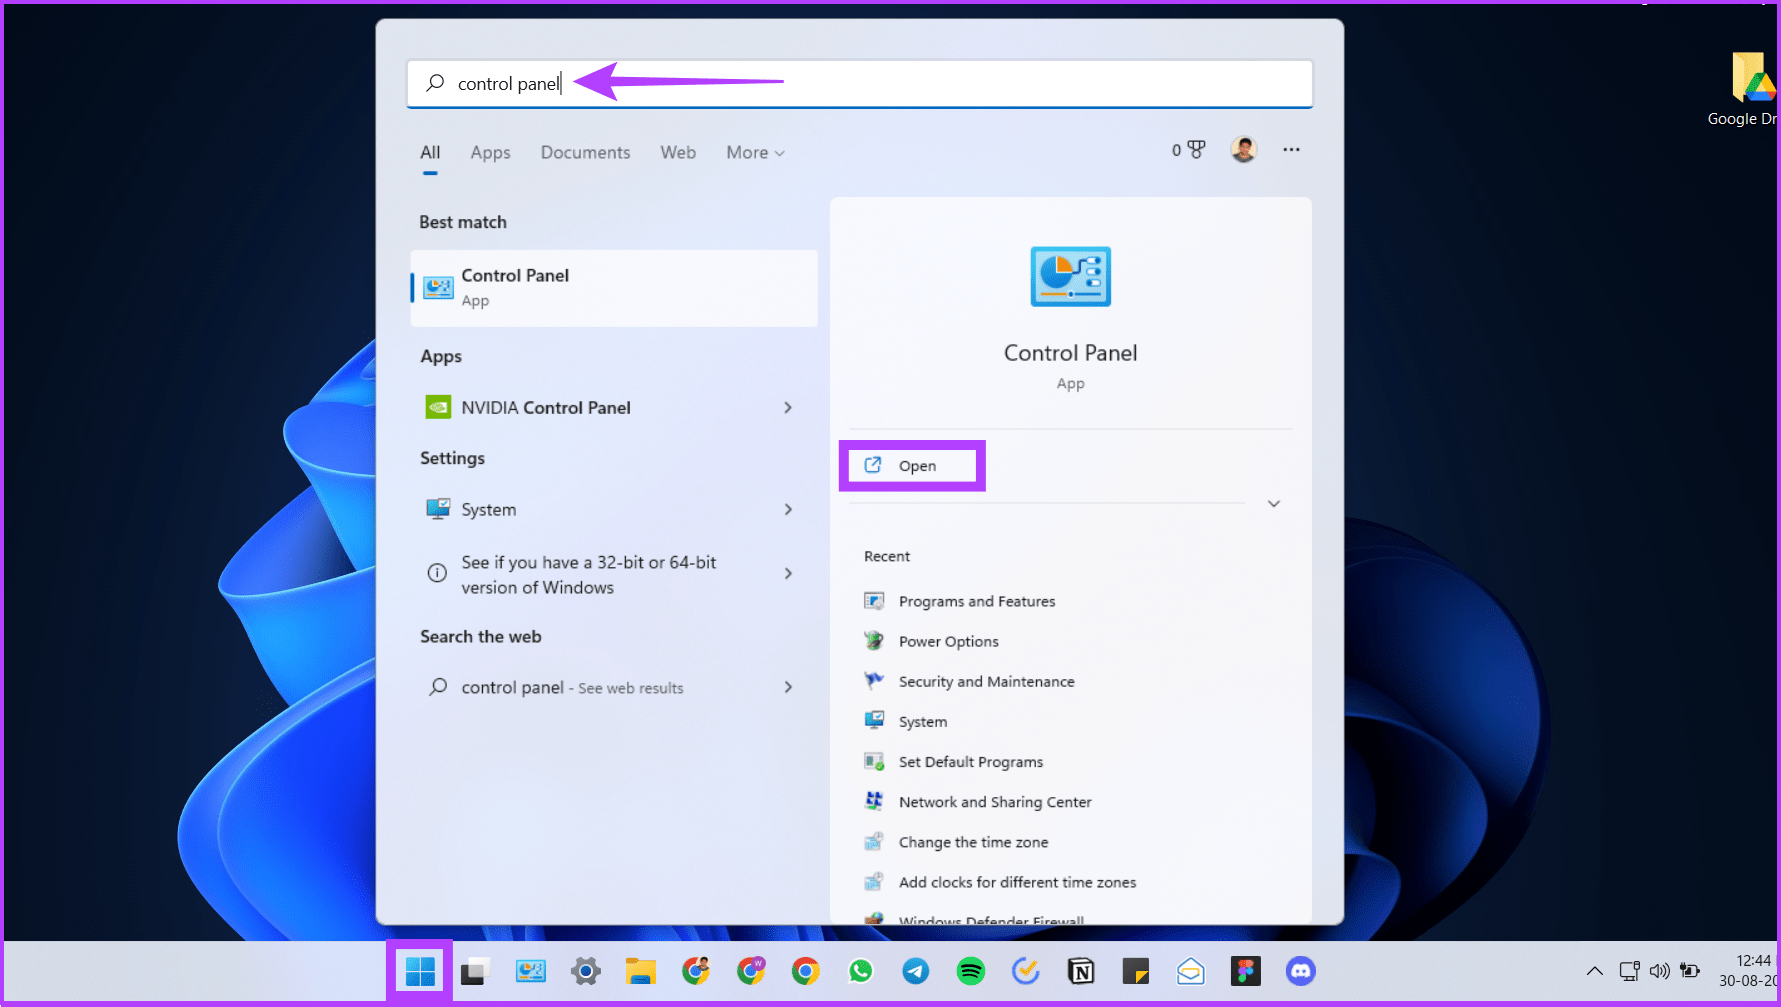Expand the NVIDIA Control Panel result
1781x1007 pixels.
point(788,407)
